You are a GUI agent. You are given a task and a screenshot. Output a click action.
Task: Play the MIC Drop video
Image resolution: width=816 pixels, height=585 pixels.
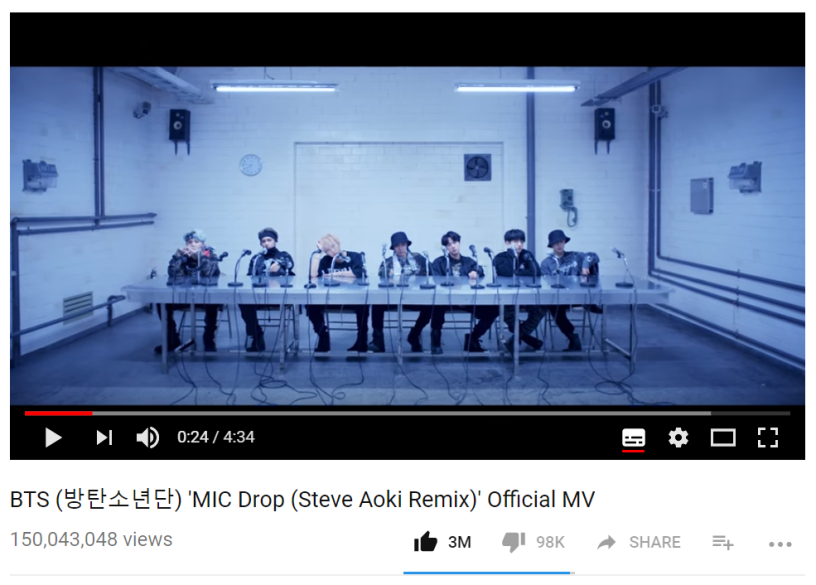(x=53, y=437)
